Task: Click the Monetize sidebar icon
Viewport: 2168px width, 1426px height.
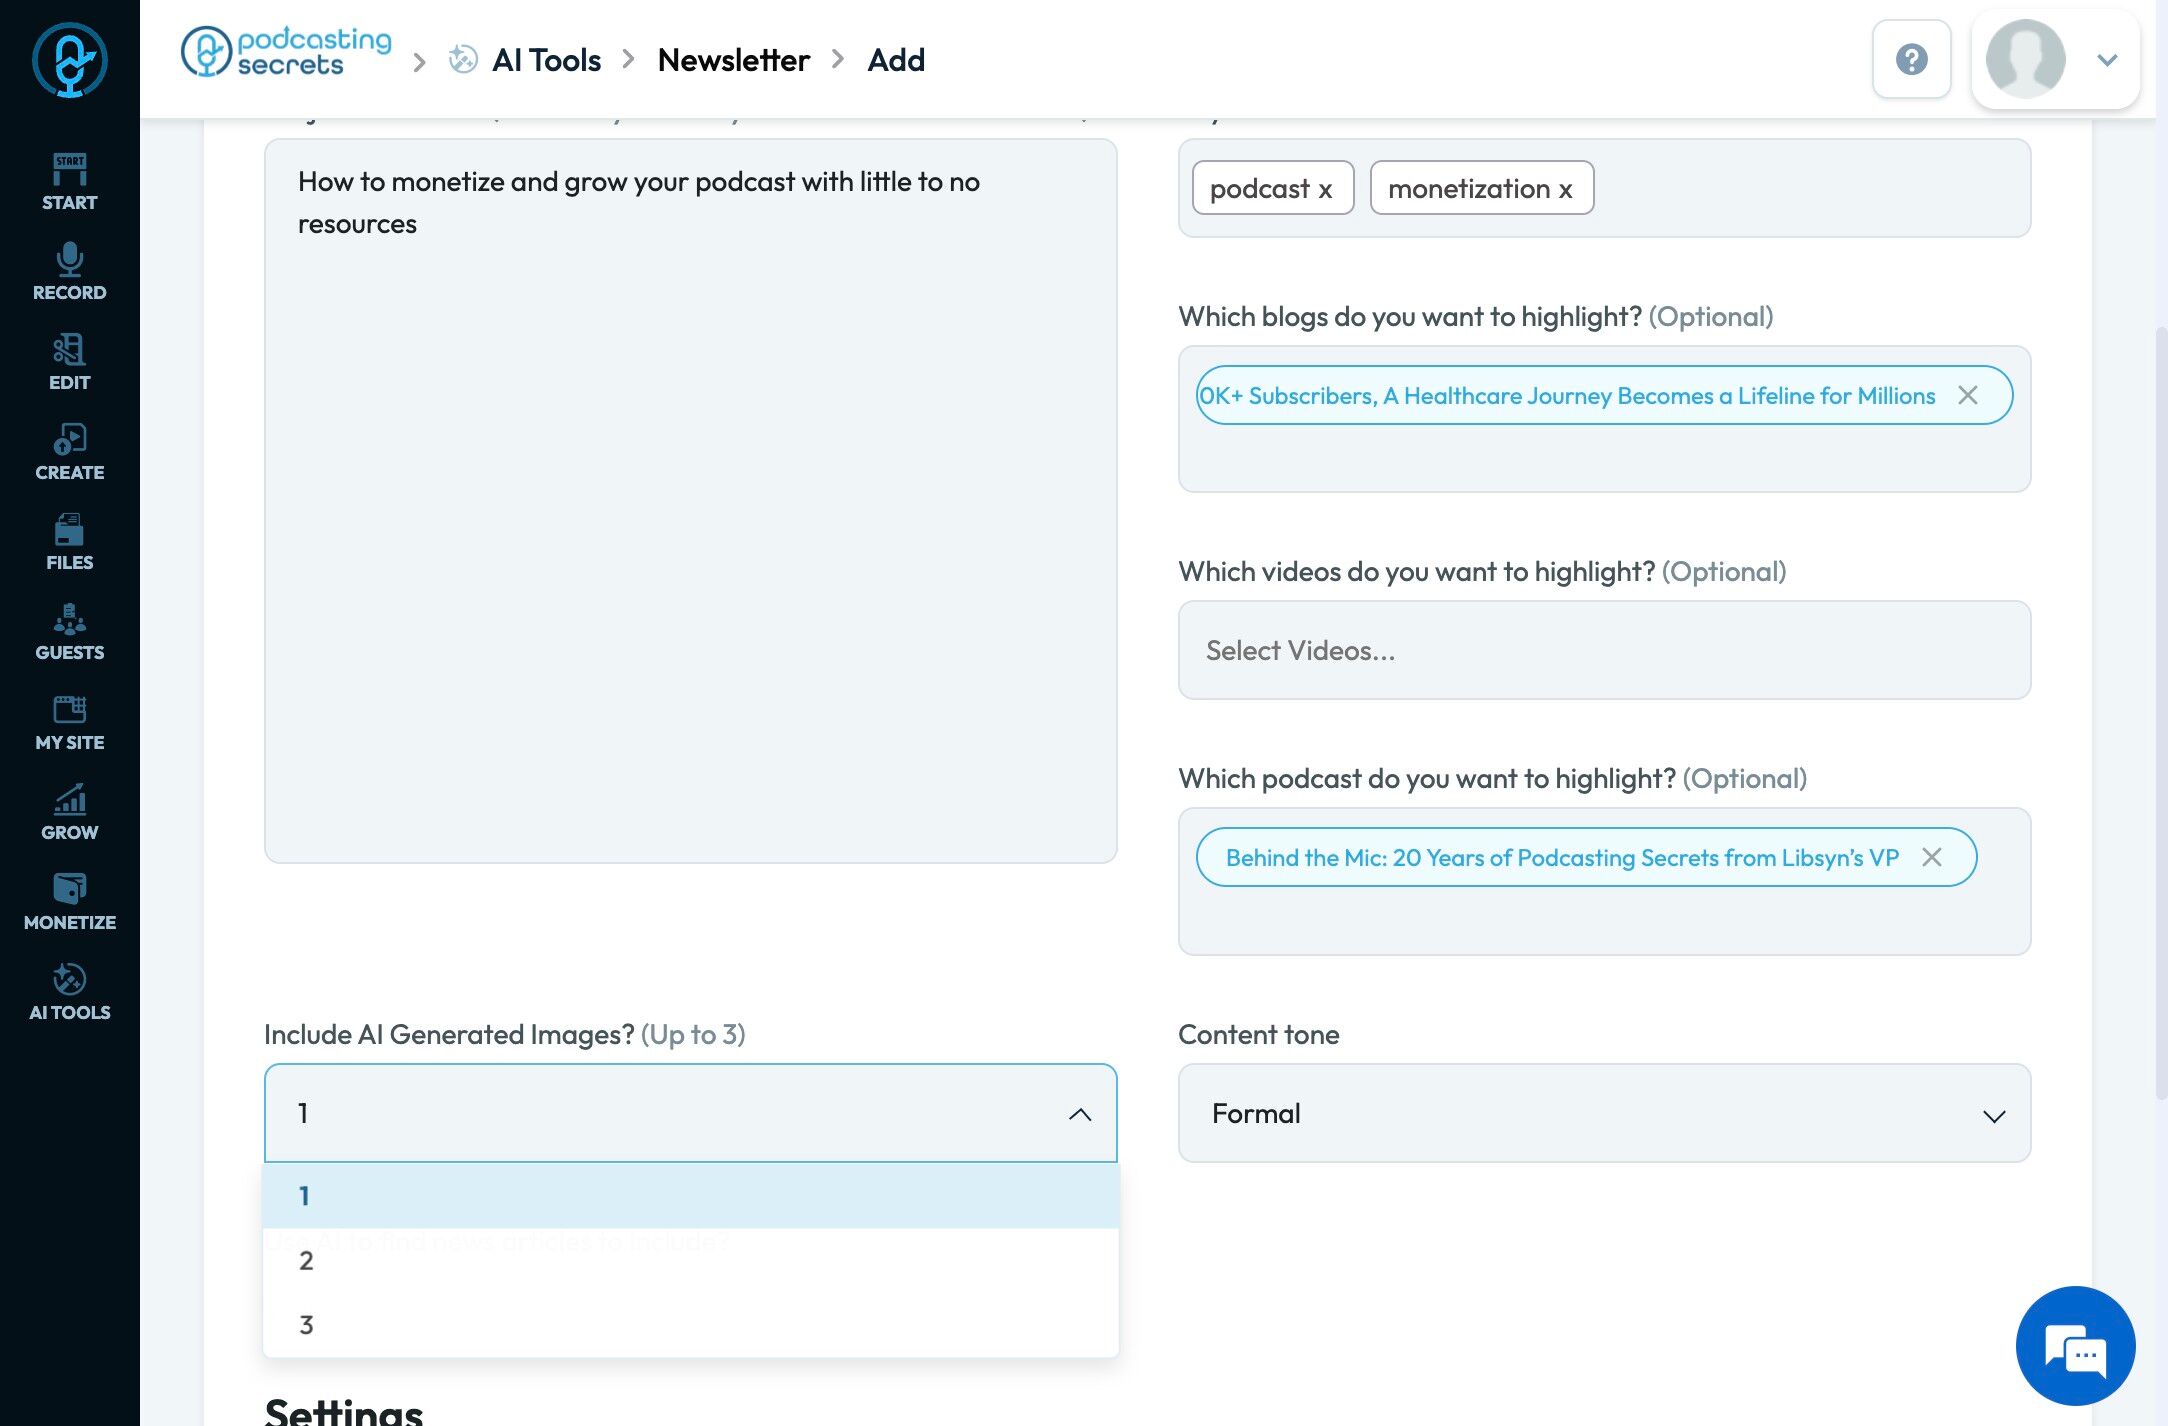Action: pyautogui.click(x=69, y=901)
